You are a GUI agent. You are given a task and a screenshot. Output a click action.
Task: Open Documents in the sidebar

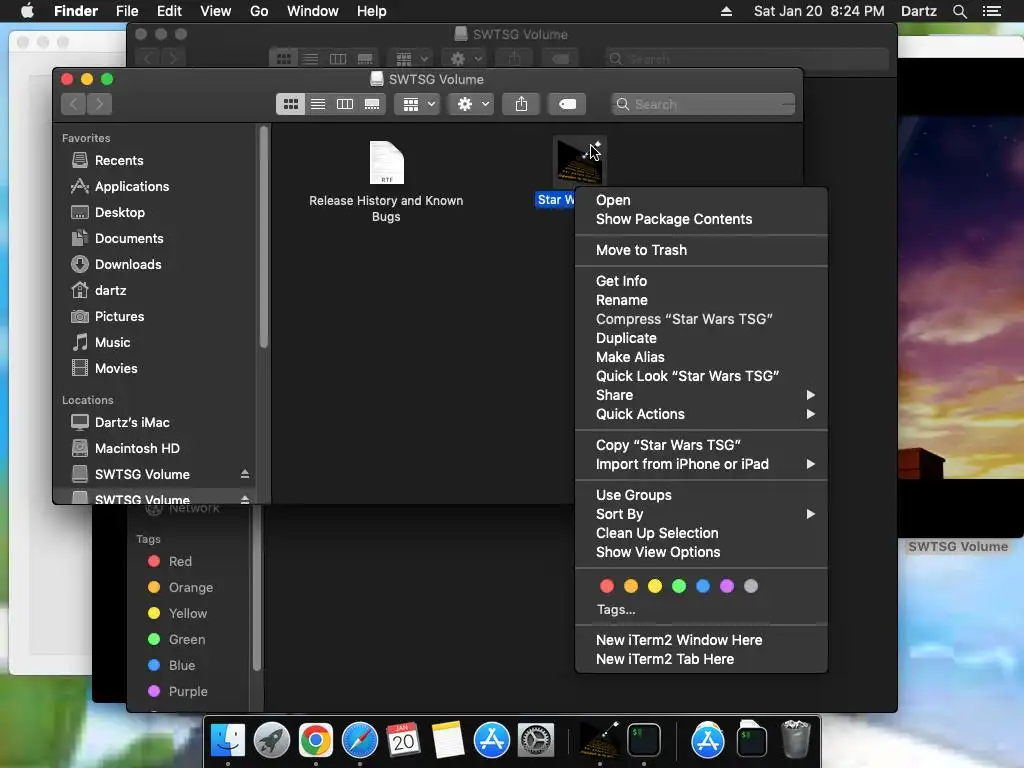pos(129,238)
